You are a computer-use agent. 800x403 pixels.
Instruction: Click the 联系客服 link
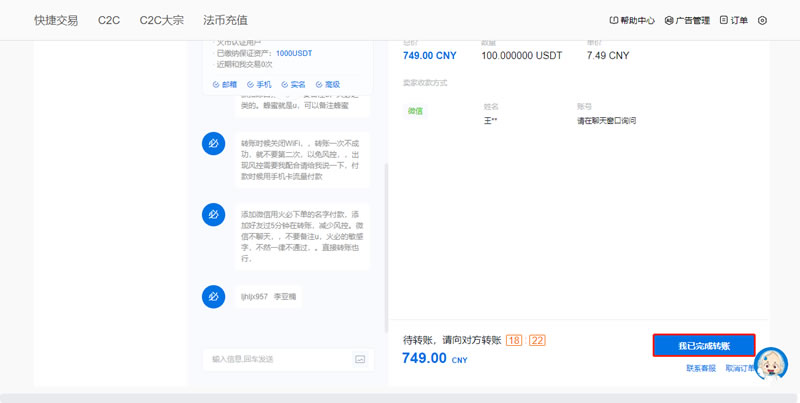[700, 368]
